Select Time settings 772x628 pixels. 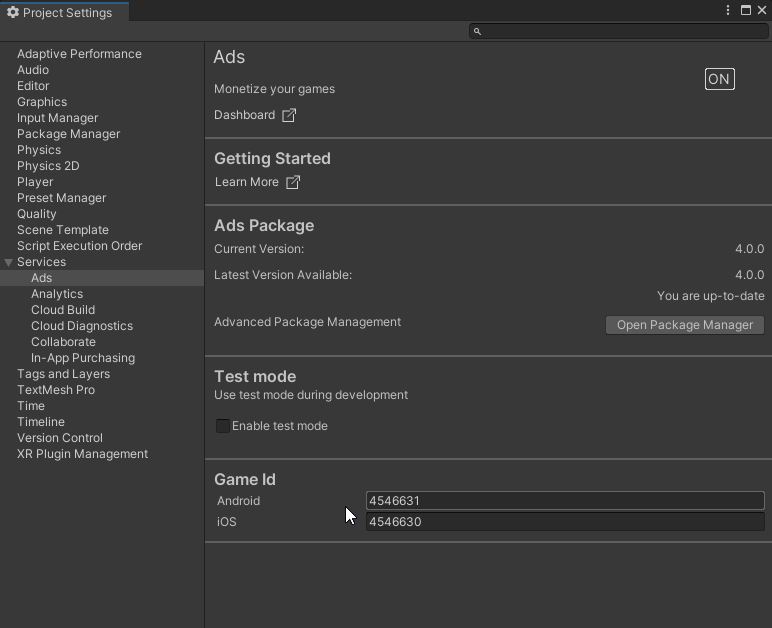click(31, 406)
